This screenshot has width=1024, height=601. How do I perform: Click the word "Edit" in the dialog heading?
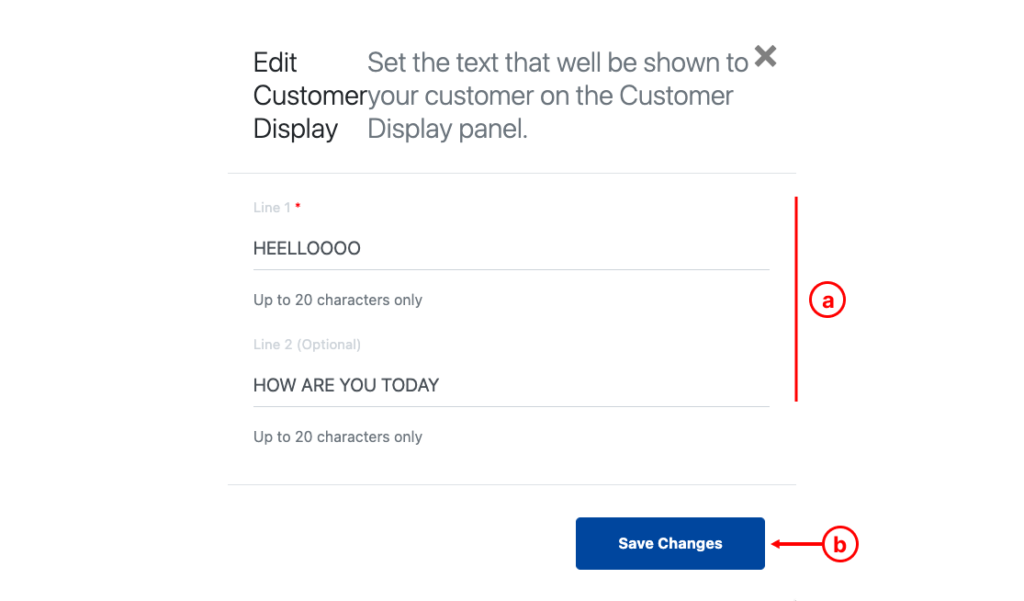click(x=275, y=63)
